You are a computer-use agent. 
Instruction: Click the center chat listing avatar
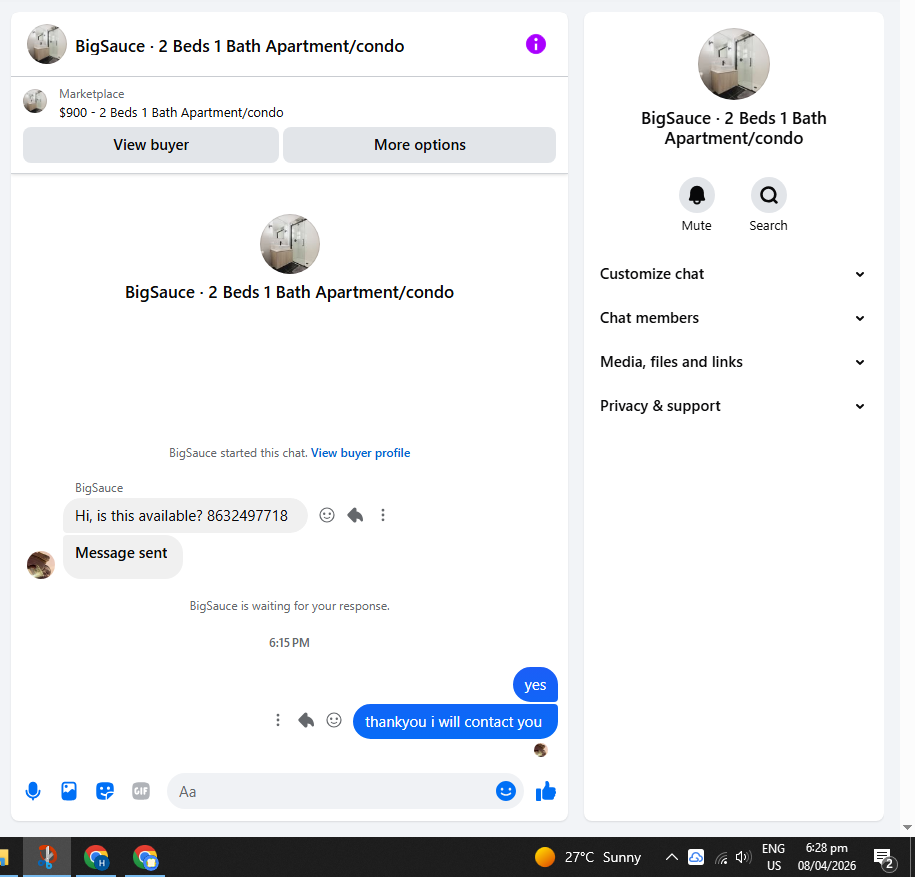click(289, 244)
